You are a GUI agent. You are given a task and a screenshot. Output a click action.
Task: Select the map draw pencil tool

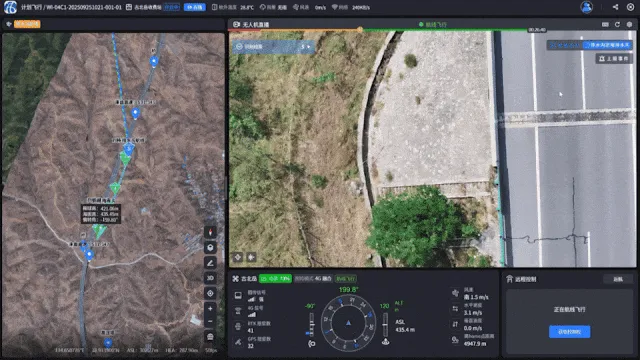click(210, 263)
